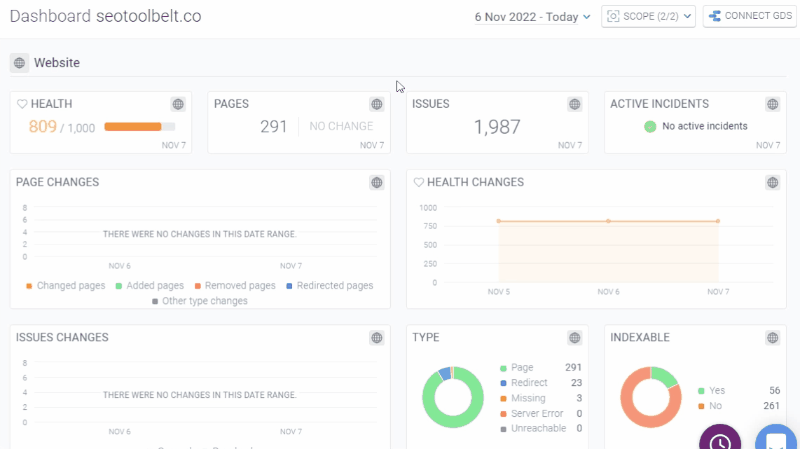
Task: Click the globe icon in the Type panel
Action: [574, 338]
